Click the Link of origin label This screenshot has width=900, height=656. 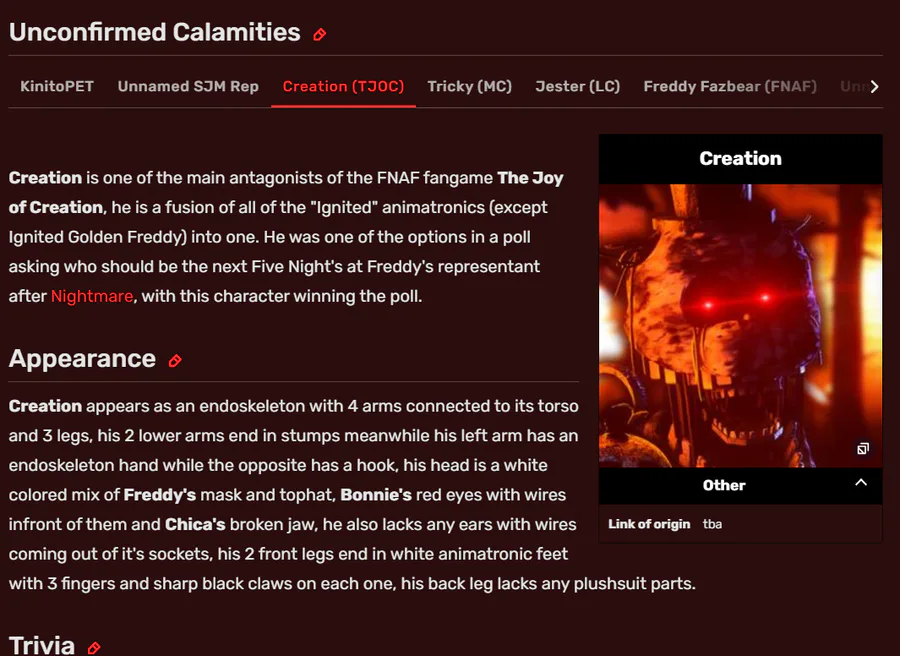(649, 524)
